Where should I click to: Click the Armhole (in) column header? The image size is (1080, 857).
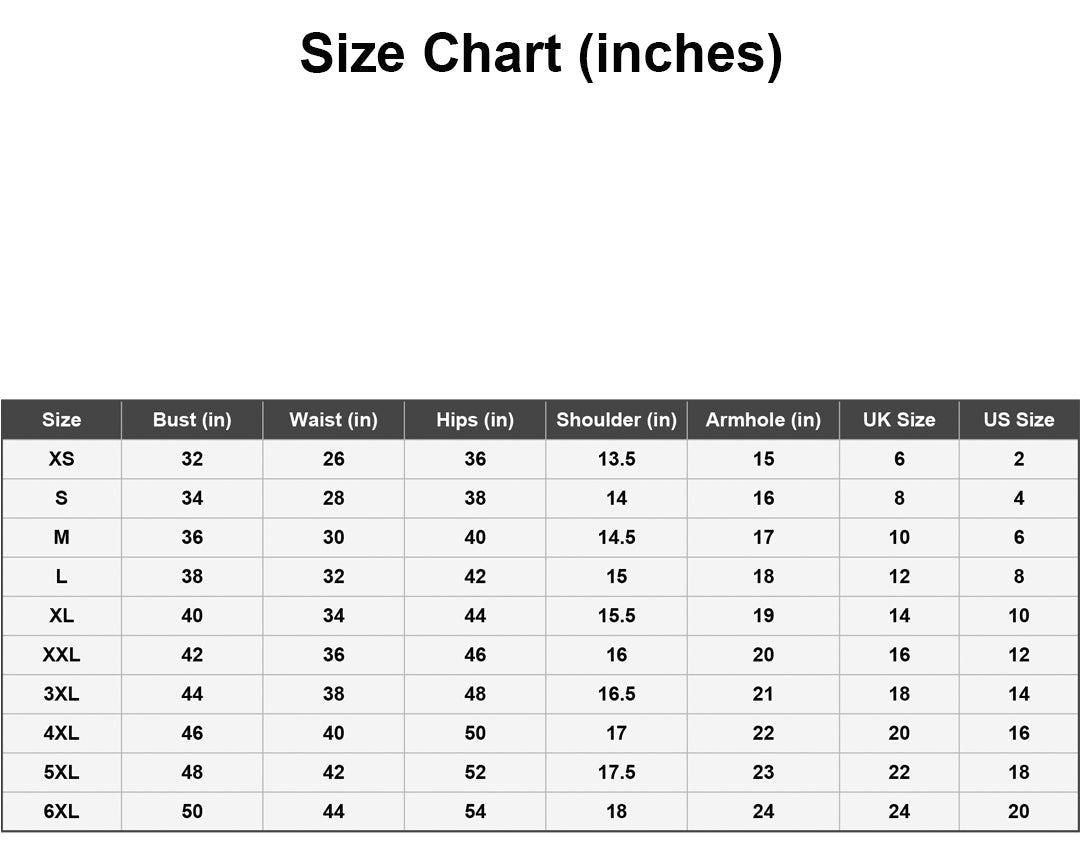pyautogui.click(x=763, y=420)
